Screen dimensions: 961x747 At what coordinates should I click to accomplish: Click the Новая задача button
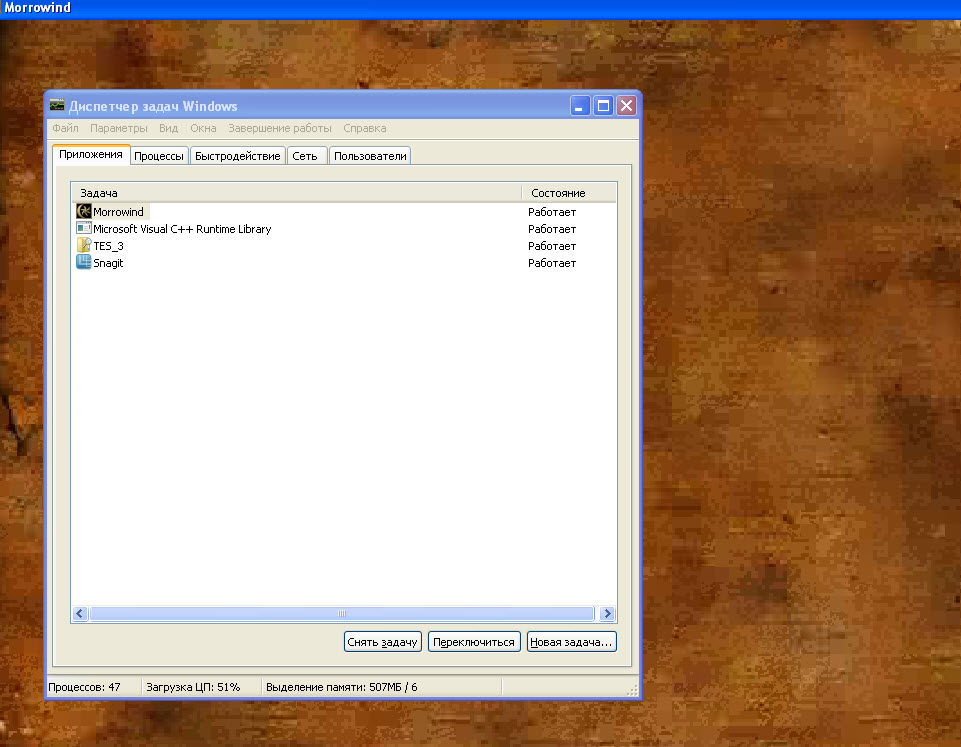571,642
